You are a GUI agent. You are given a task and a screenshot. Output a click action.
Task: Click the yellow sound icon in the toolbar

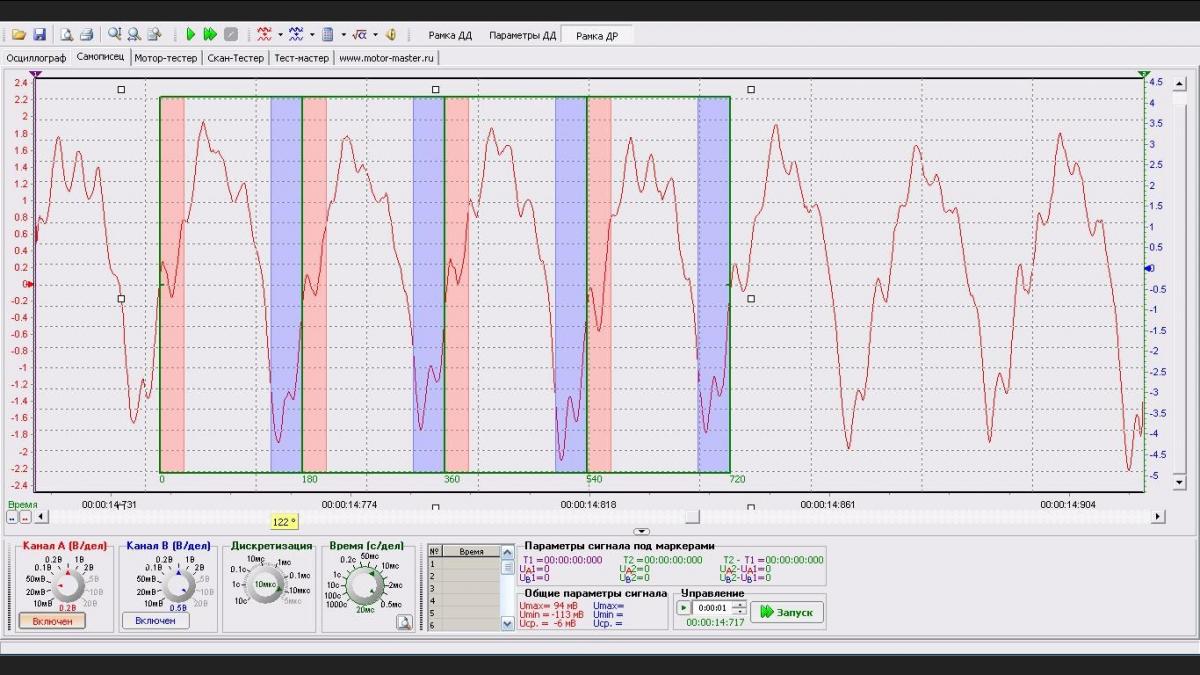pos(391,34)
